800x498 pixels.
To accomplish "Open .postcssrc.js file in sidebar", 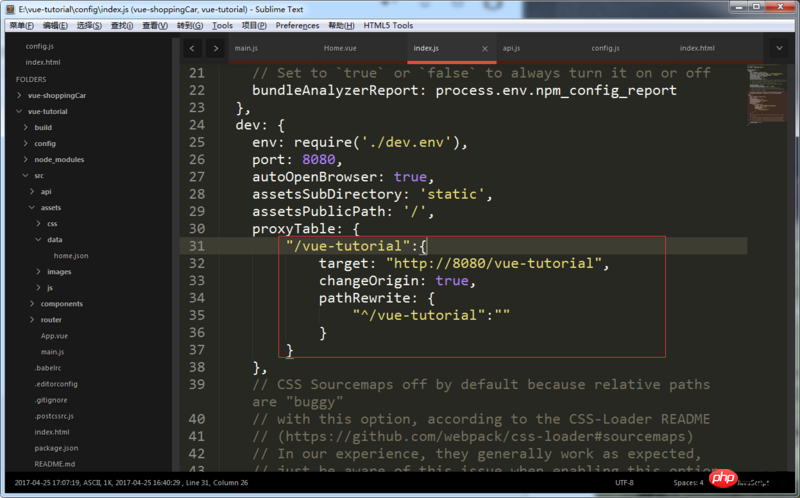I will pos(54,416).
